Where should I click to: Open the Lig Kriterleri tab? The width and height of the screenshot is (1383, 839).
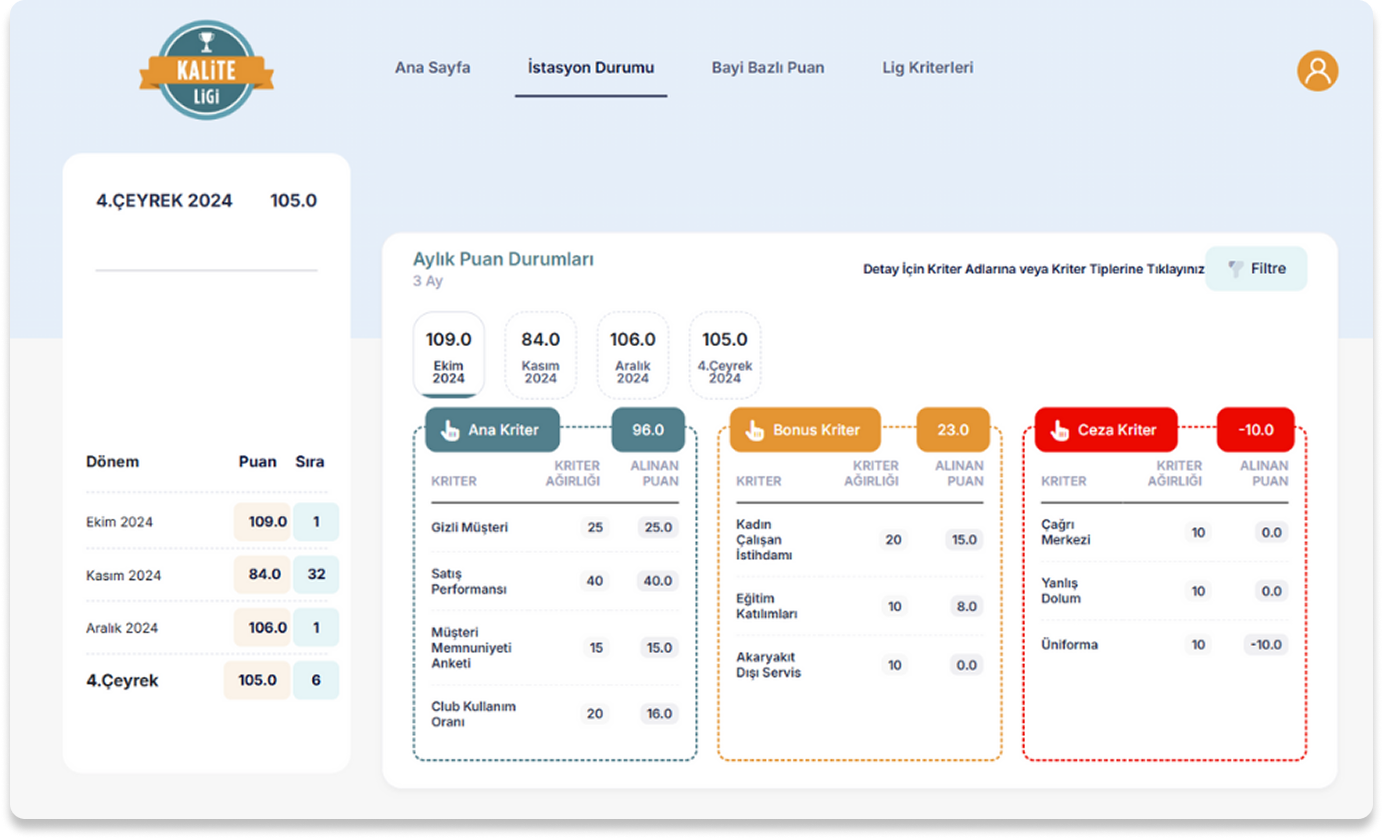(x=927, y=68)
